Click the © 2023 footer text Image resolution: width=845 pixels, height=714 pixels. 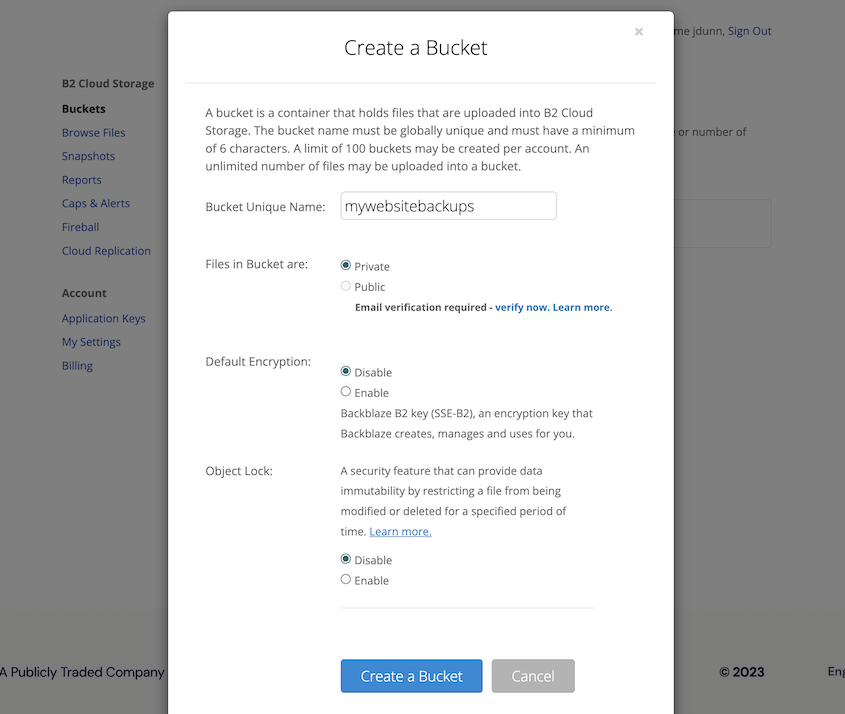click(742, 672)
